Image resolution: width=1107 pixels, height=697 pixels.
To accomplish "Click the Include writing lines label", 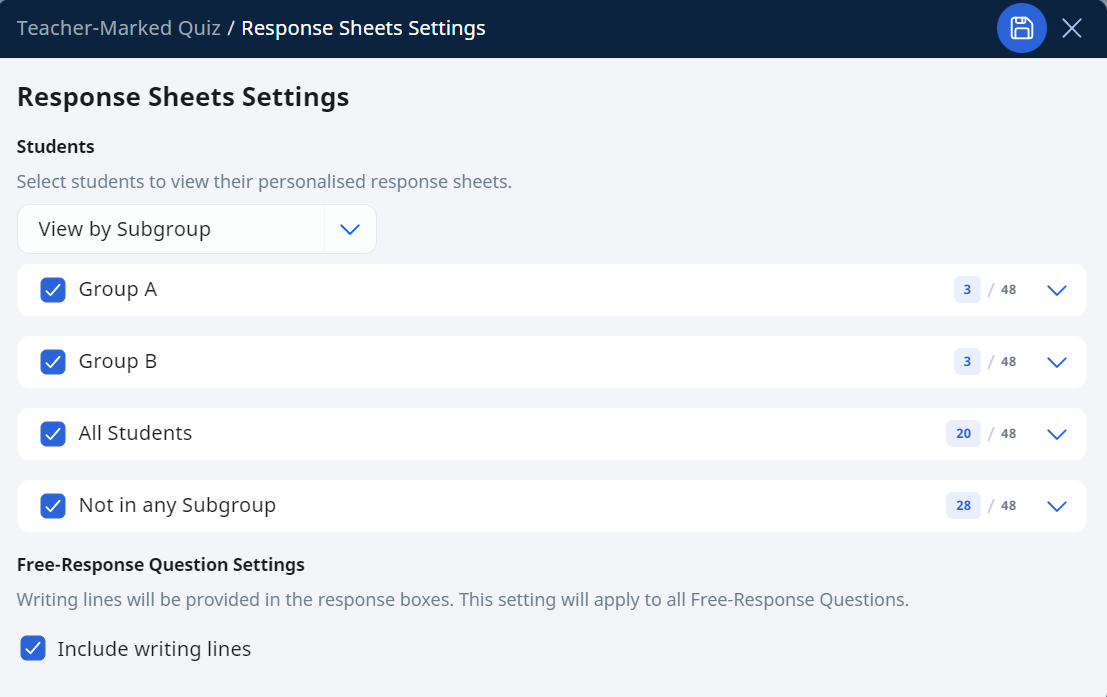I will tap(154, 649).
